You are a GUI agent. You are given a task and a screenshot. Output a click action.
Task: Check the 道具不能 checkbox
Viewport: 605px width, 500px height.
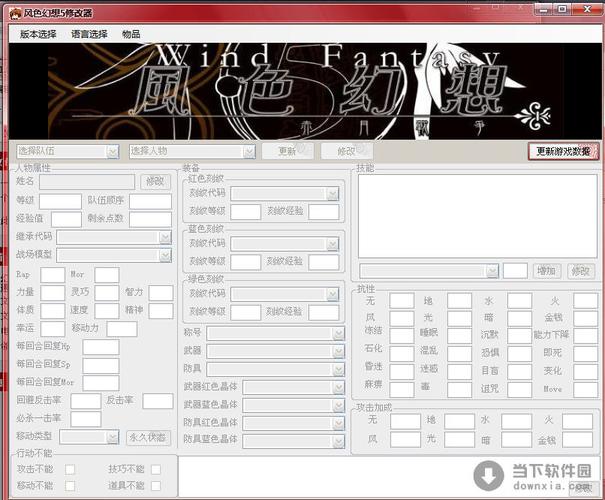[x=154, y=485]
